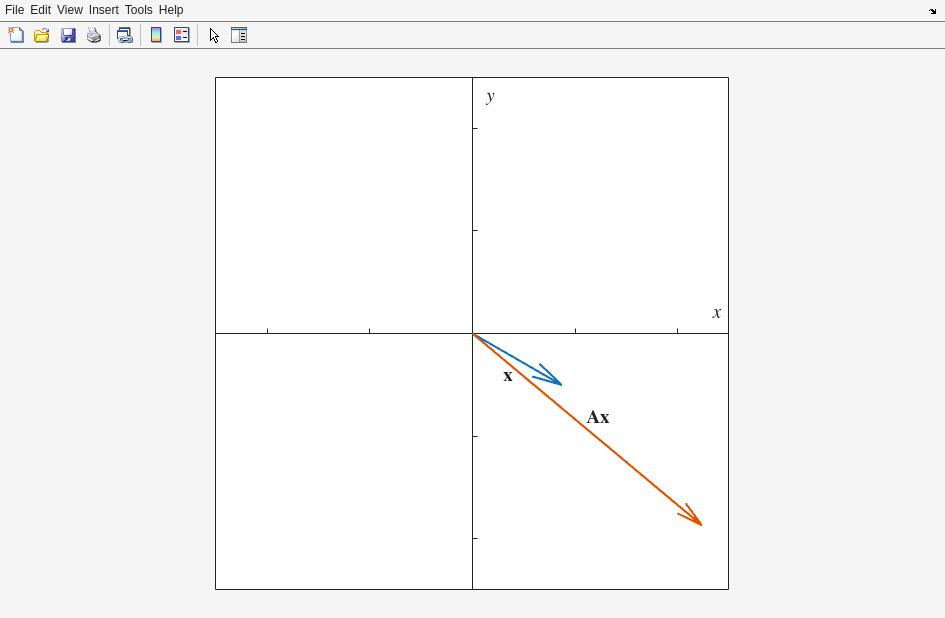This screenshot has height=618, width=945.
Task: Open the File menu
Action: click(x=14, y=10)
